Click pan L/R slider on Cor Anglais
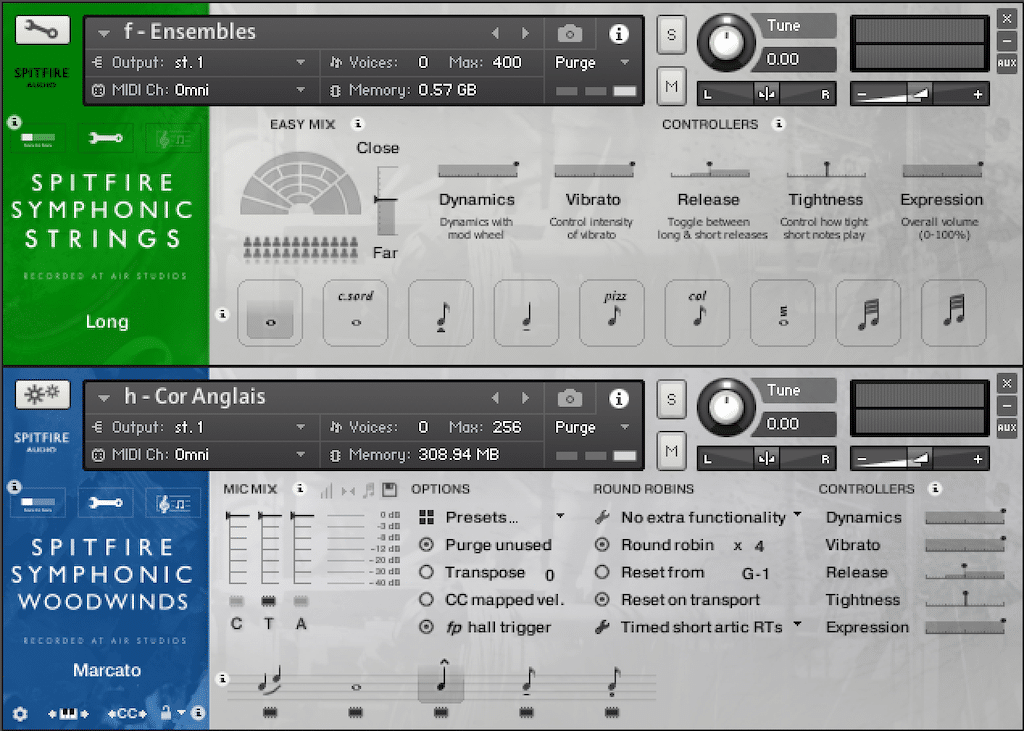1024x731 pixels. [766, 459]
